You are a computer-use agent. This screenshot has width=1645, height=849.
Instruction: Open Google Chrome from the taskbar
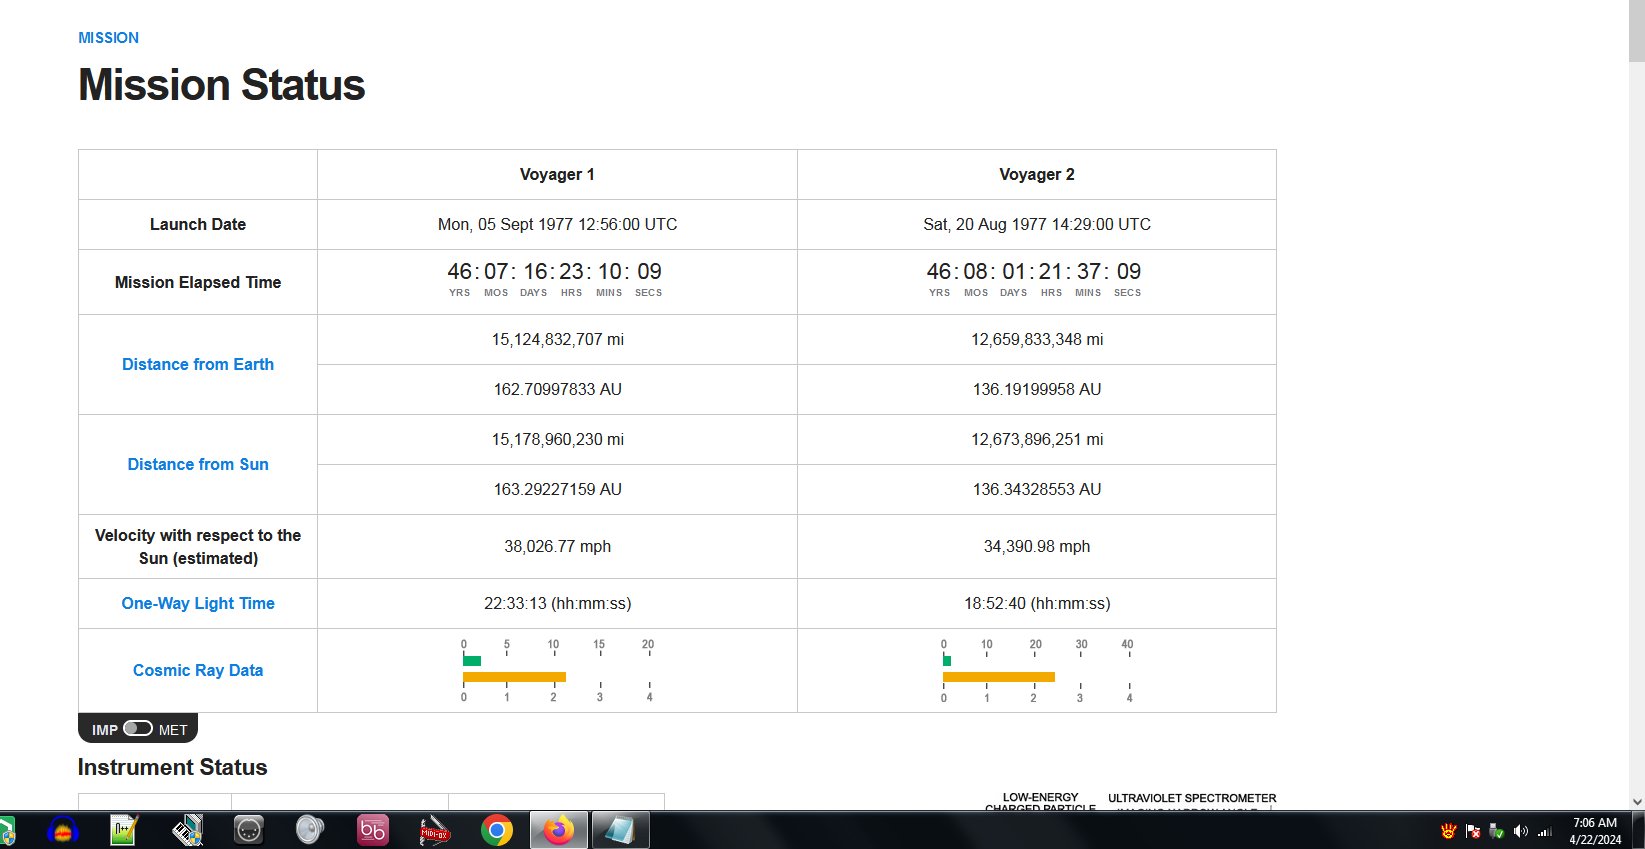tap(496, 830)
